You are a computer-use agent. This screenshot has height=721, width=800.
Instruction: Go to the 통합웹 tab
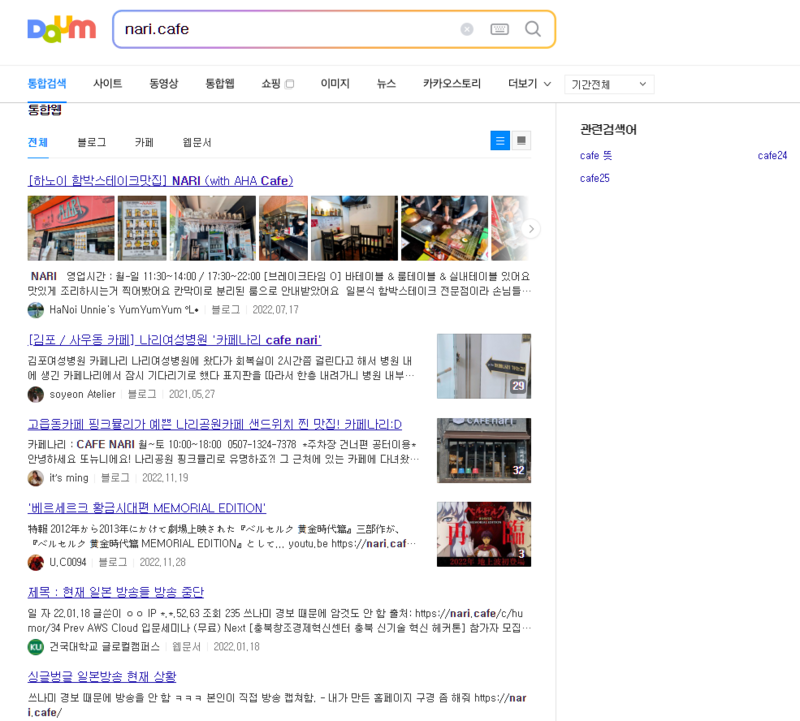point(220,84)
